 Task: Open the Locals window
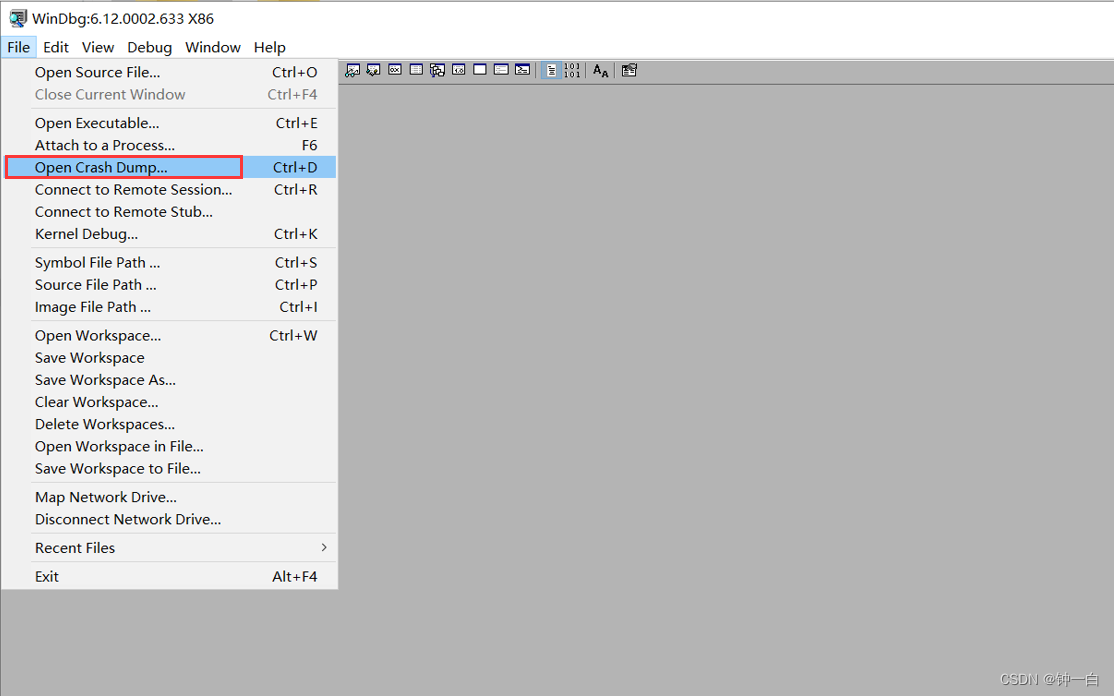[x=373, y=70]
